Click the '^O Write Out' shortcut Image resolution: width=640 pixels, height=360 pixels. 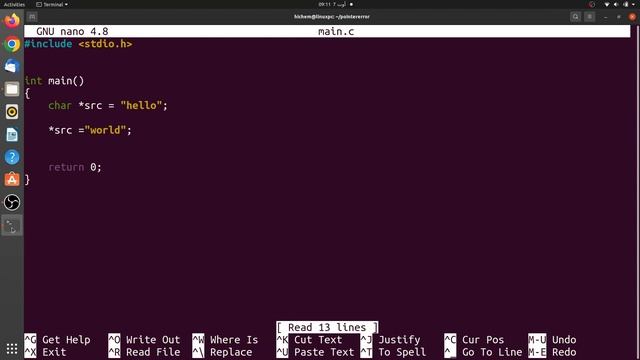[144, 340]
